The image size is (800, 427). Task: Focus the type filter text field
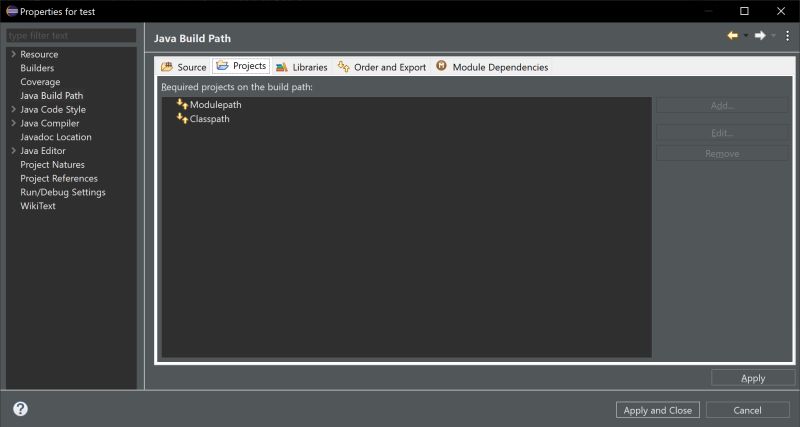[71, 35]
